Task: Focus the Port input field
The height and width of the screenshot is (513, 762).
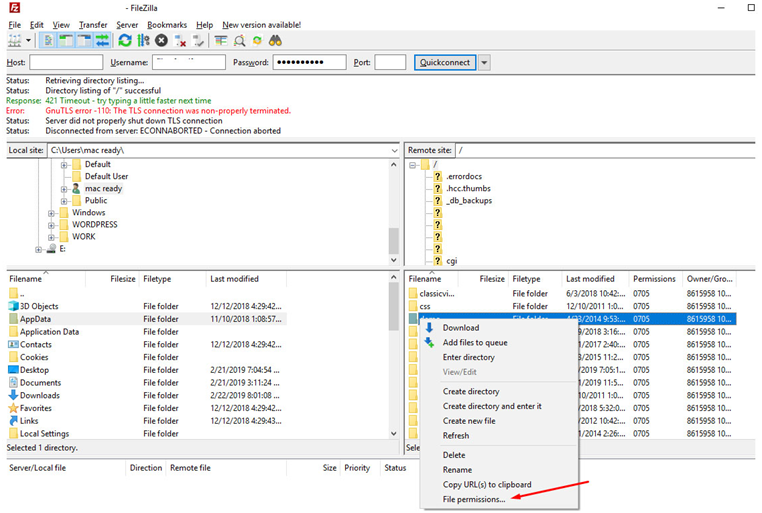Action: (390, 62)
